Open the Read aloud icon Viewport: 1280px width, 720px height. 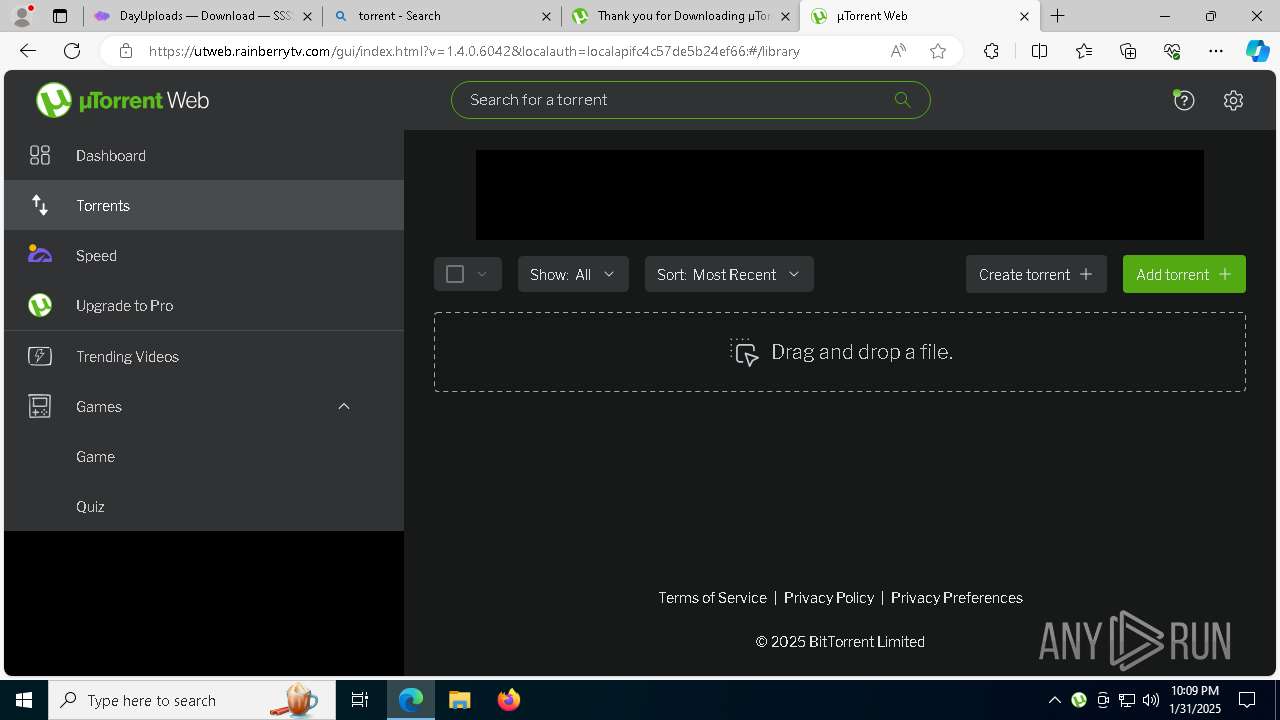(x=898, y=51)
